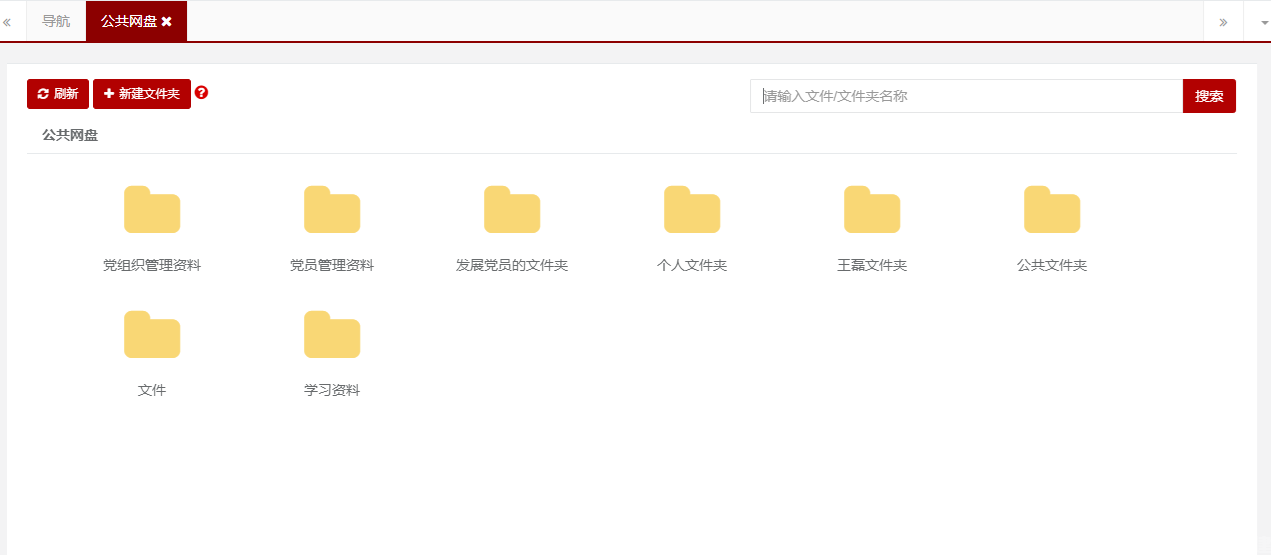Viewport: 1271px width, 555px height.
Task: Open the 发展党员的文件夹 folder icon
Action: 512,210
